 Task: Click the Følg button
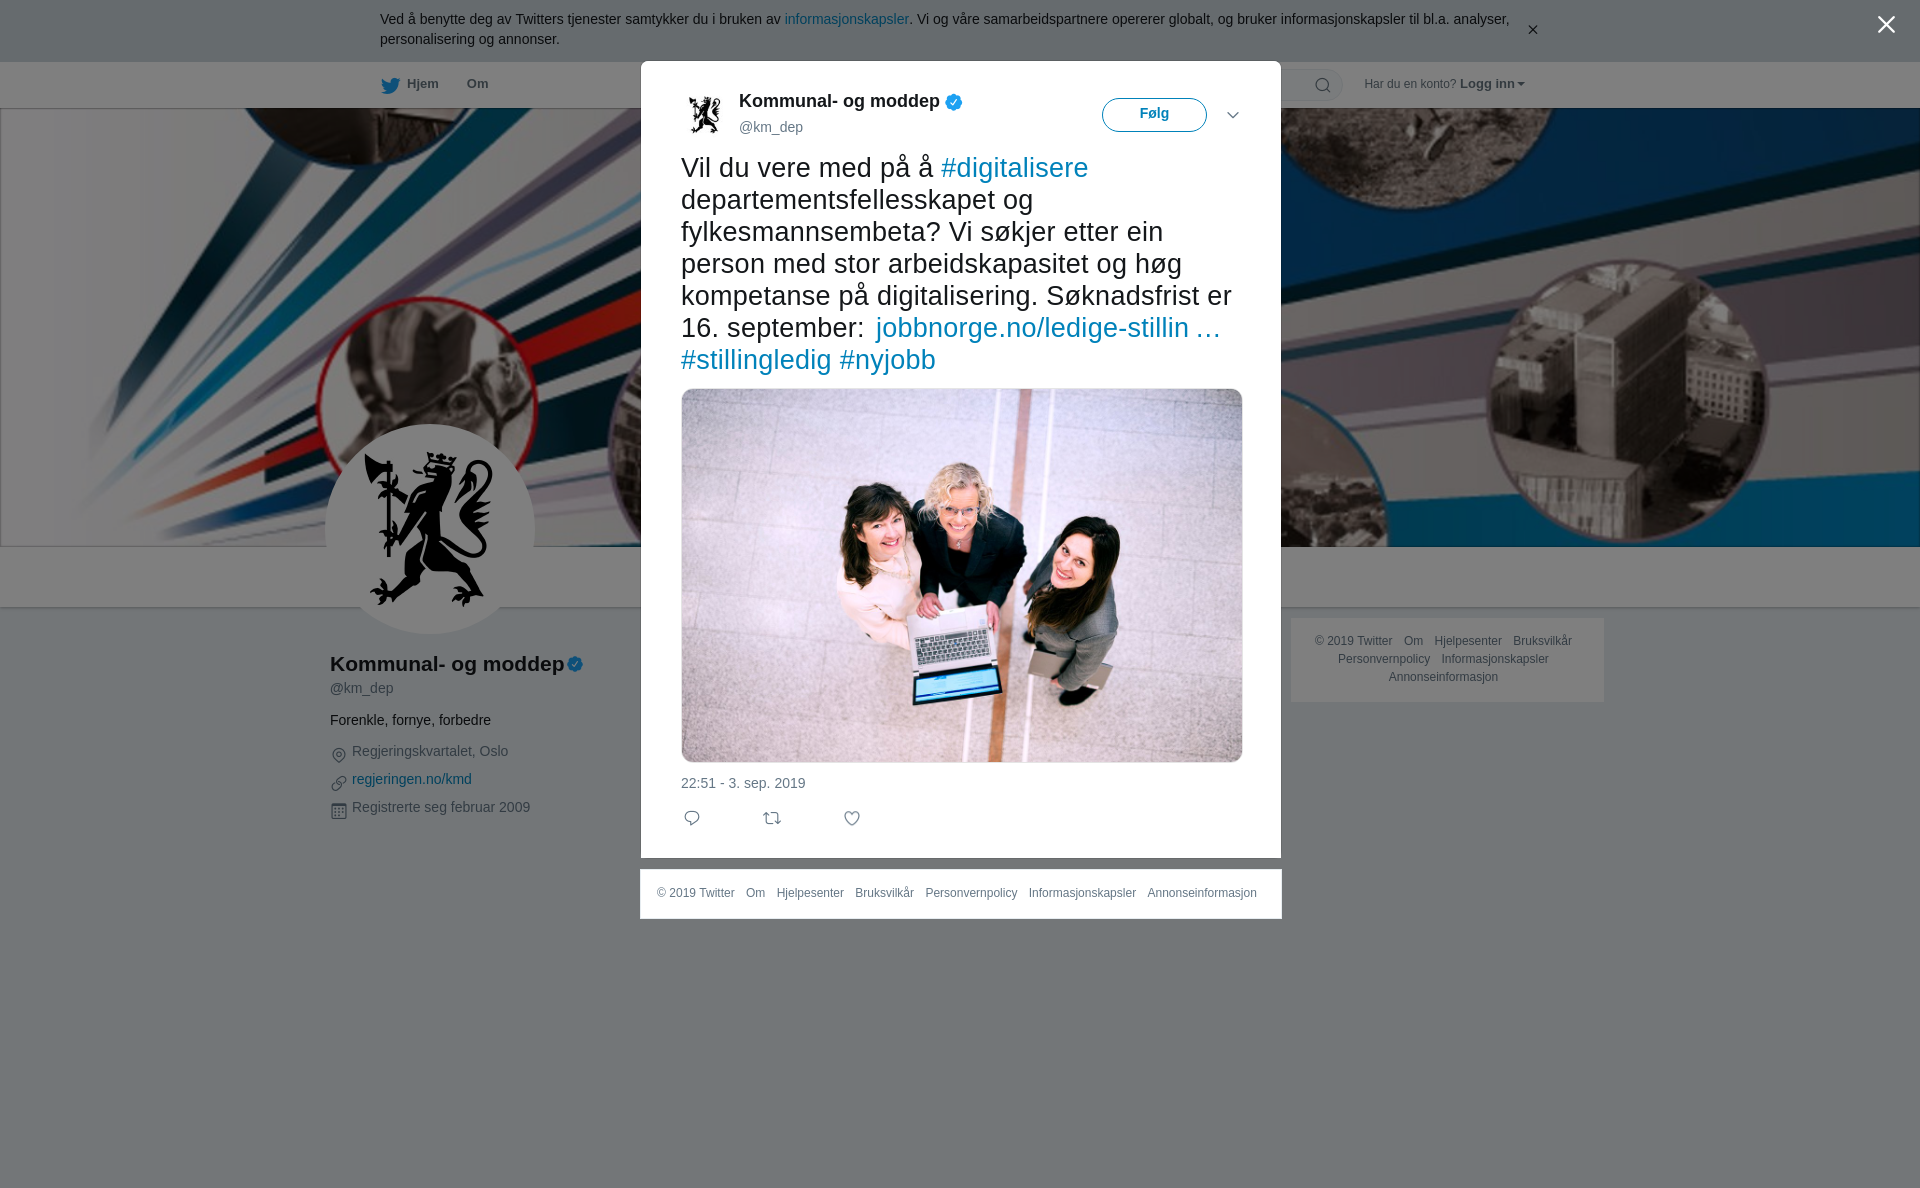pyautogui.click(x=1154, y=115)
